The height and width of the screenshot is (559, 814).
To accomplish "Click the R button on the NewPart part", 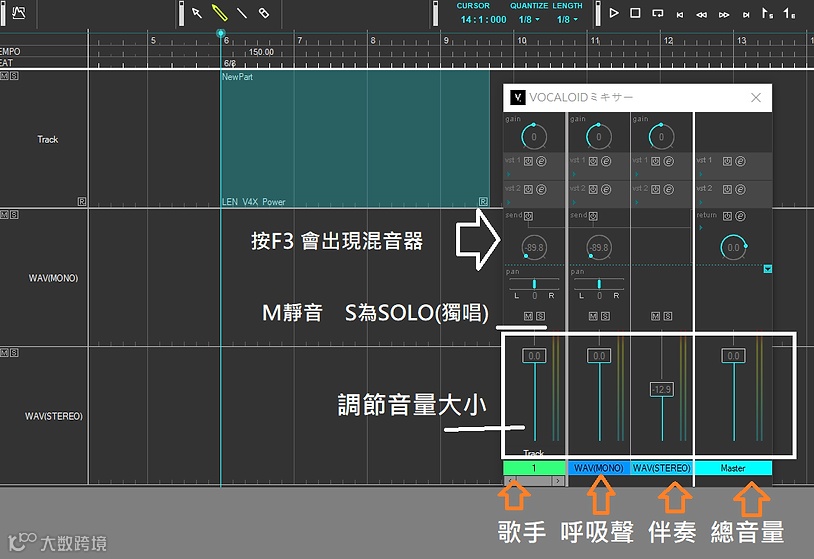I will pos(483,201).
